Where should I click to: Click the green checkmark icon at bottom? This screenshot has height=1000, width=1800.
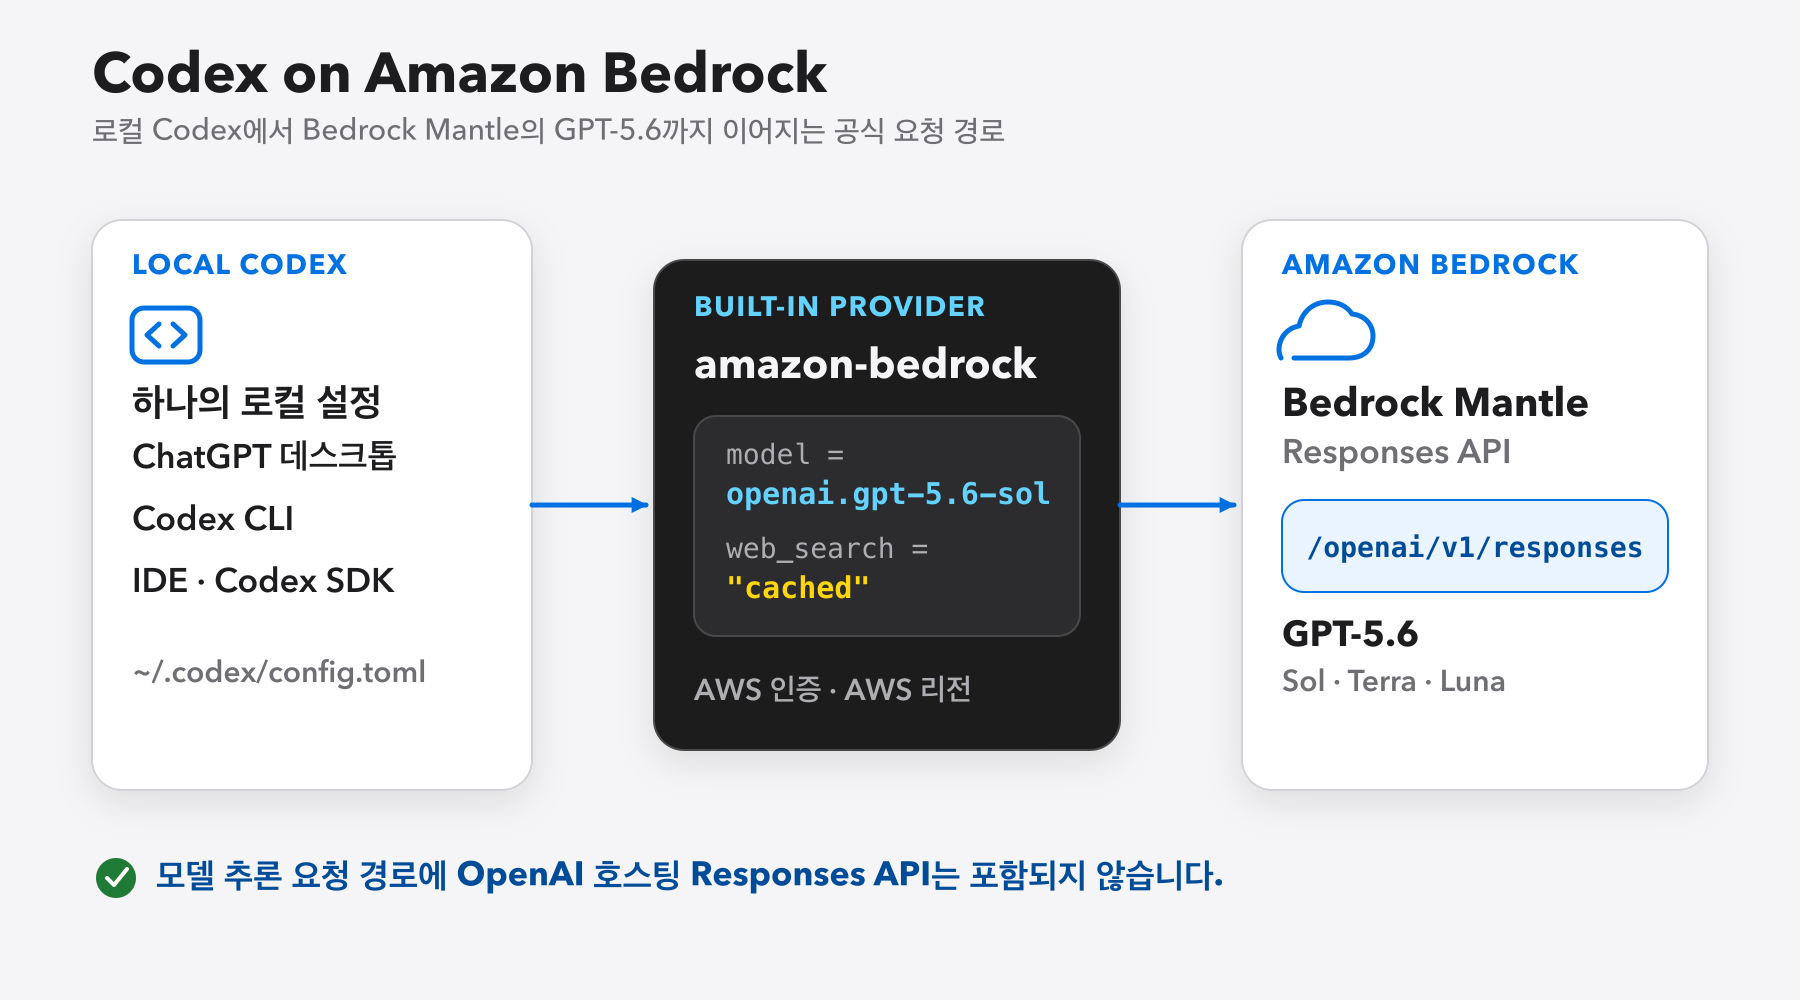tap(116, 878)
